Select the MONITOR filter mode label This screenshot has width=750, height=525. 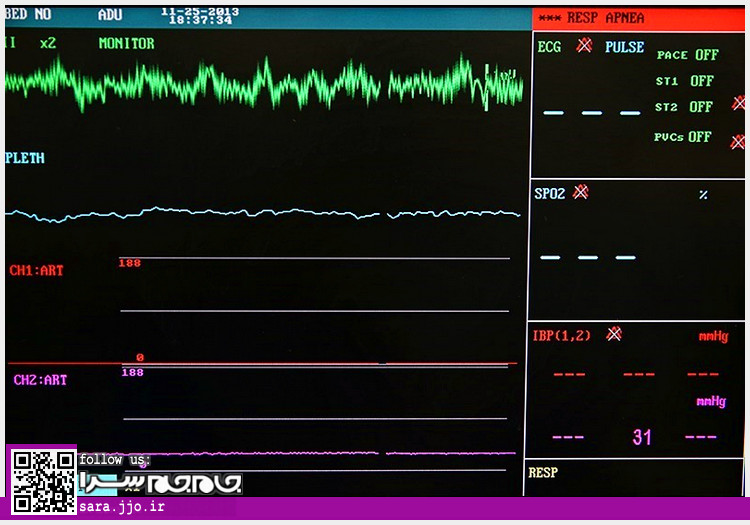tap(126, 44)
